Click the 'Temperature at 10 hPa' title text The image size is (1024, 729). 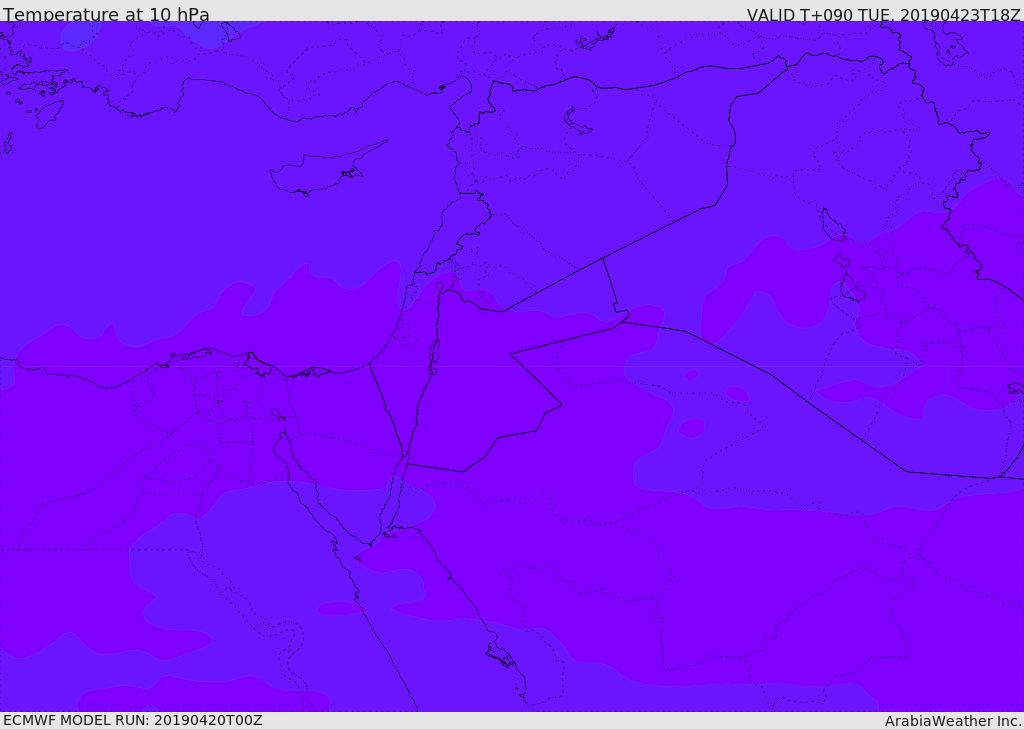tap(106, 14)
